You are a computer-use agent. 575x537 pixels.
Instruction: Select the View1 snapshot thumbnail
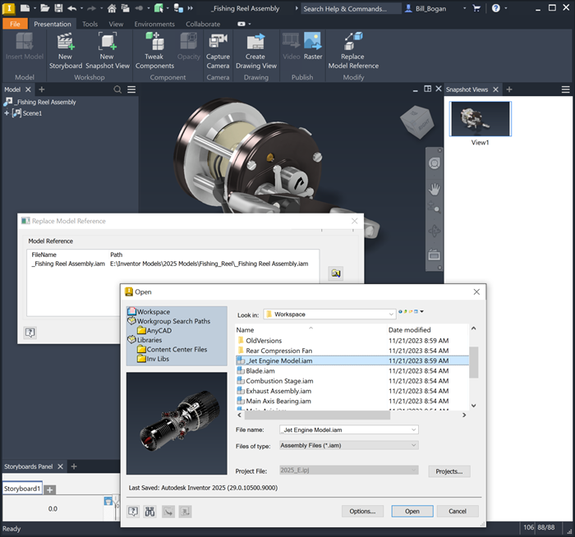(x=480, y=119)
